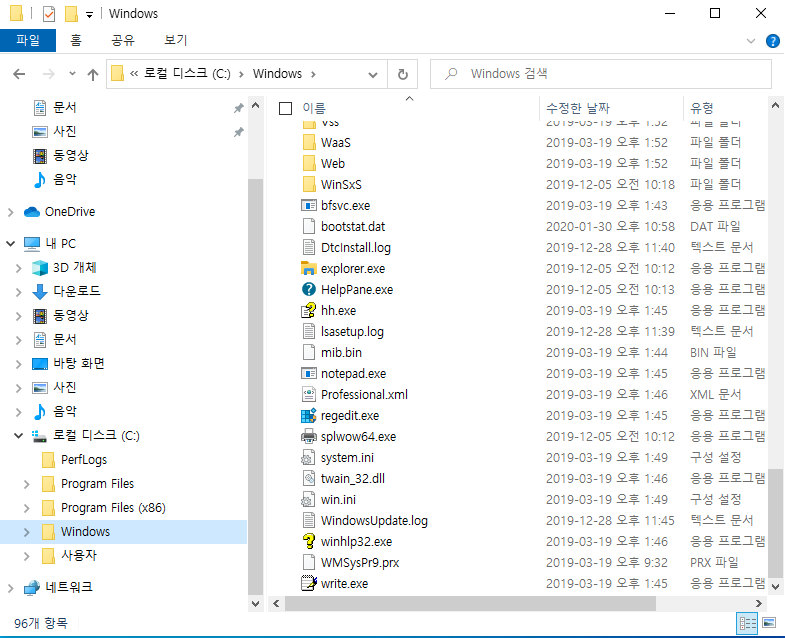Screen dimensions: 785x638
Task: Select PerfLogs folder in tree
Action: point(84,460)
